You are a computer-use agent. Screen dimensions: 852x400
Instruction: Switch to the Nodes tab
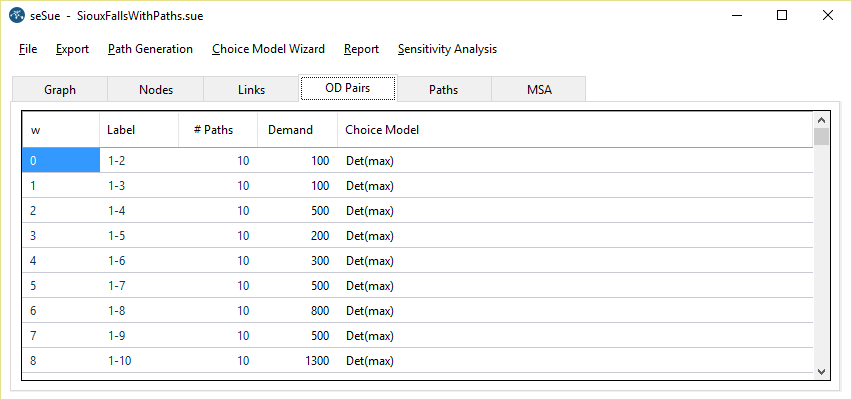pyautogui.click(x=156, y=90)
